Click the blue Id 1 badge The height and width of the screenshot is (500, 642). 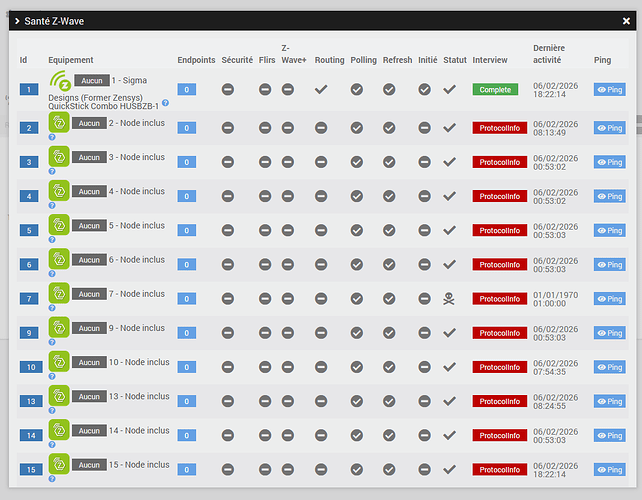29,89
